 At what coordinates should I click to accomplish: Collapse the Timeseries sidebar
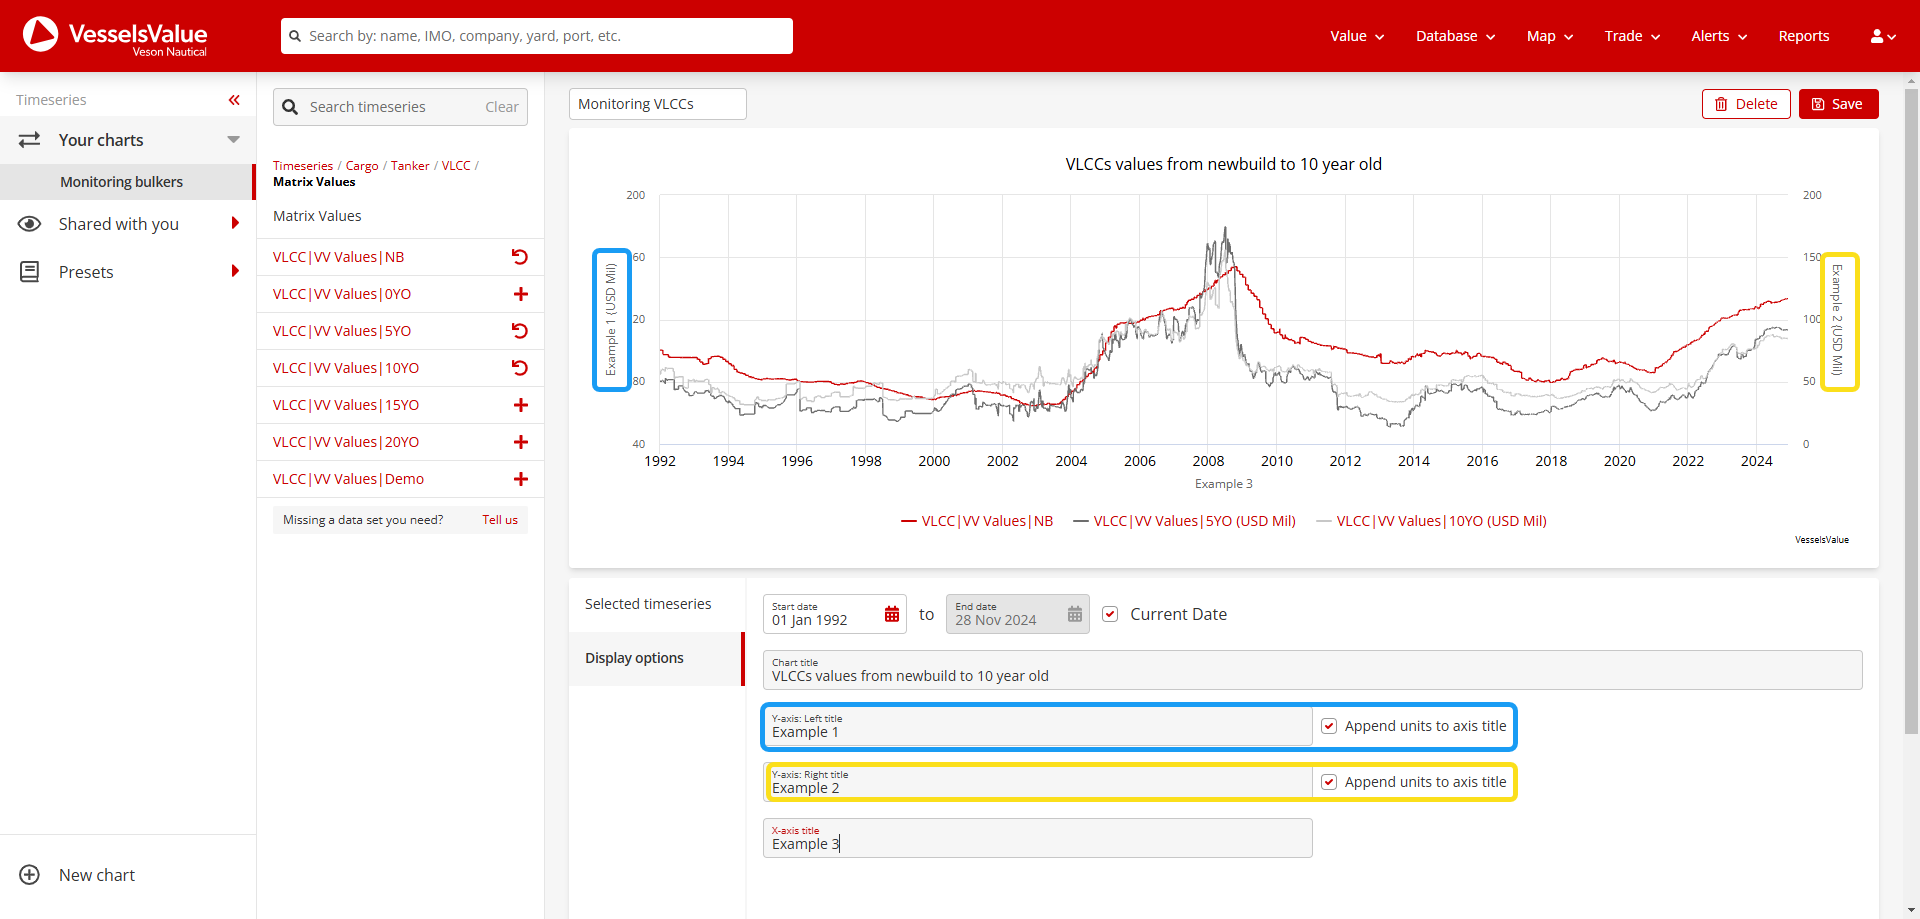click(234, 99)
